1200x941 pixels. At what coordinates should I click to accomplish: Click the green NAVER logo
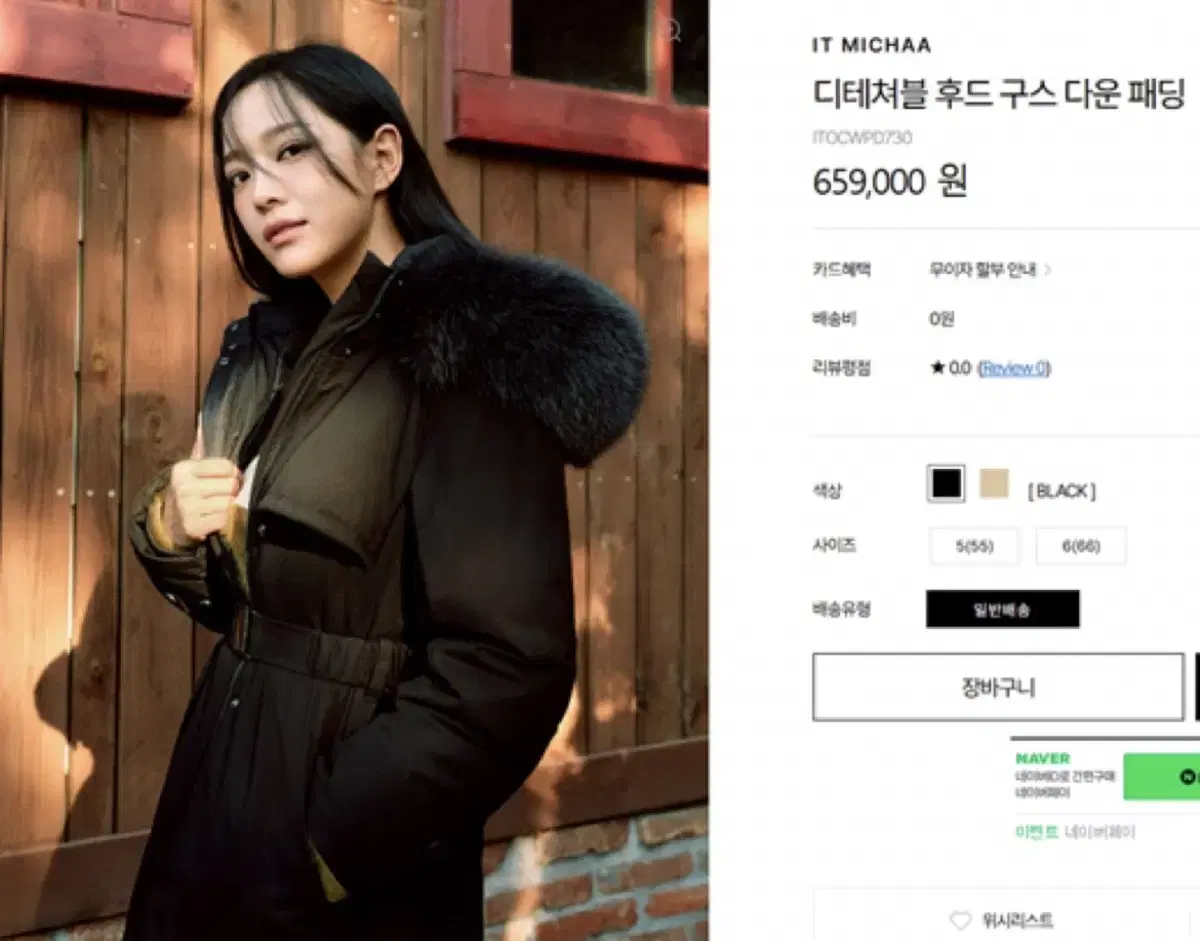pyautogui.click(x=1043, y=758)
